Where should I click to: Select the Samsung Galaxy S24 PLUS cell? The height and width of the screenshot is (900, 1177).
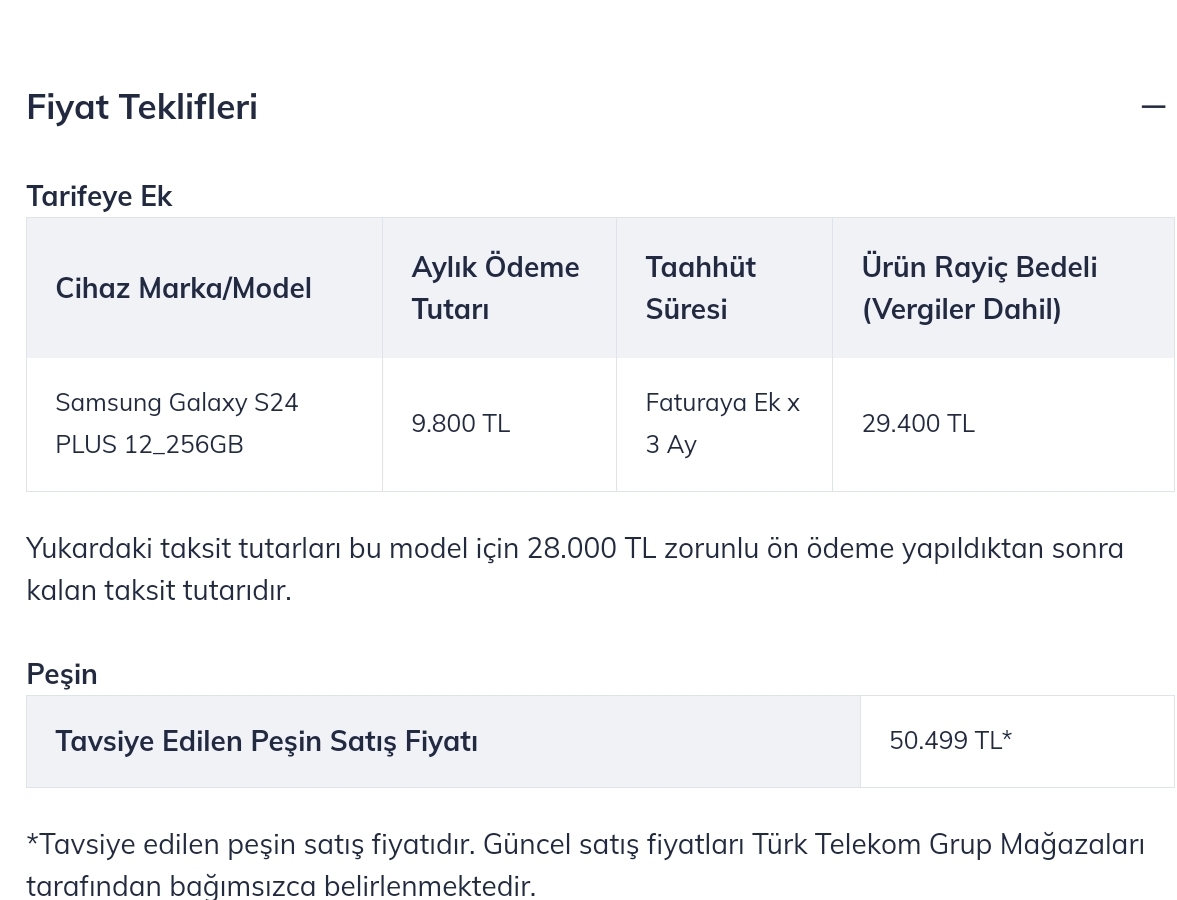(x=177, y=424)
